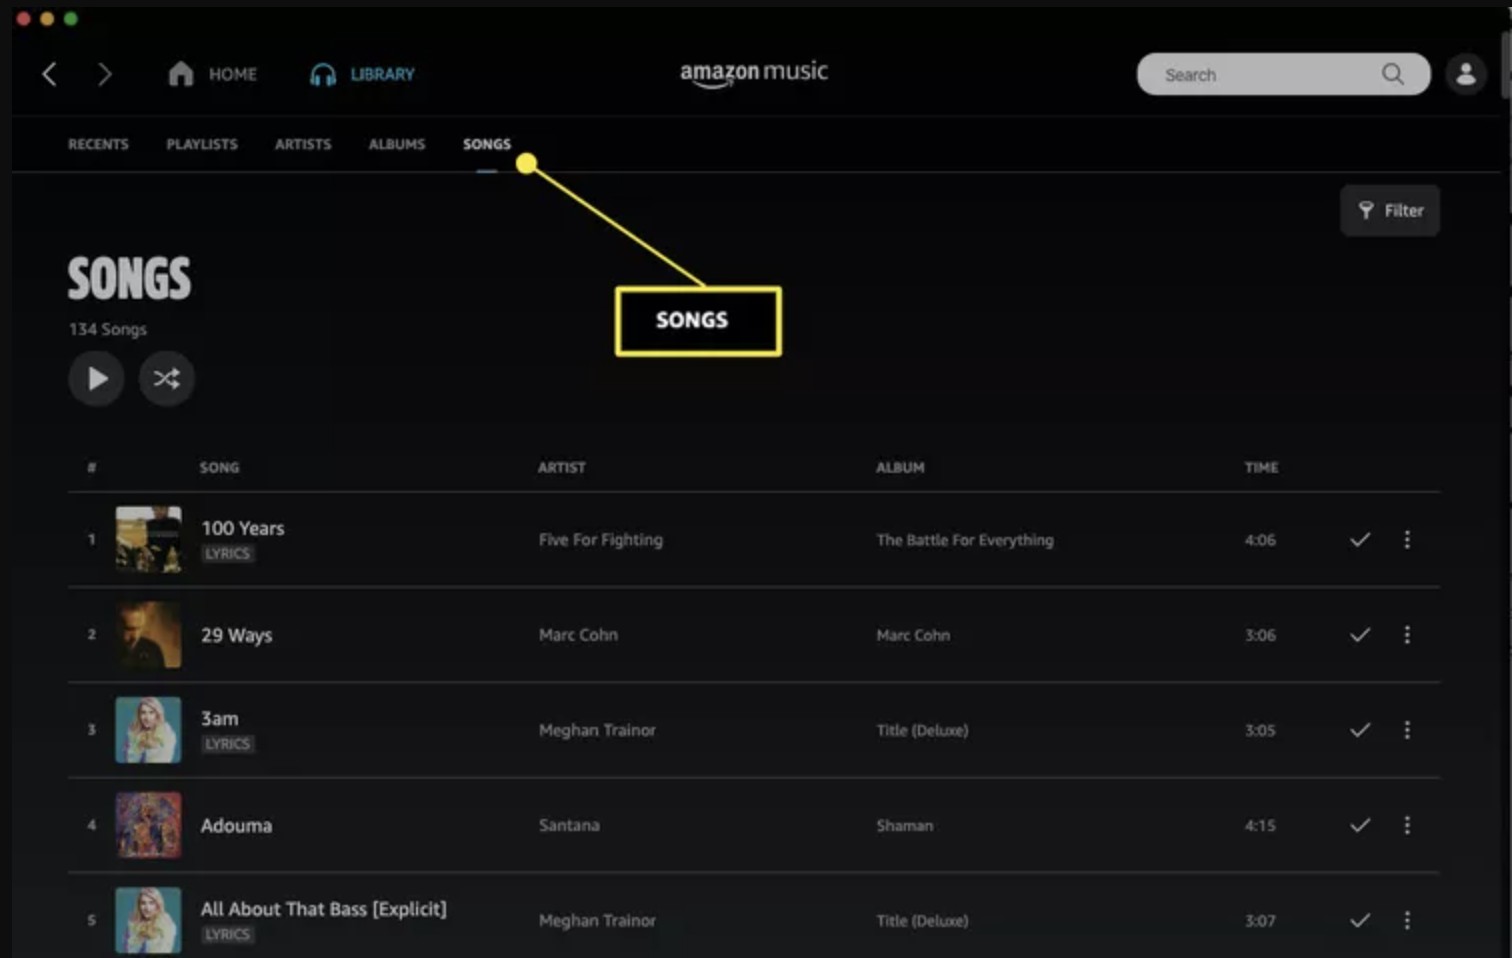The height and width of the screenshot is (958, 1512).
Task: Open more options for 3am
Action: 1407,730
